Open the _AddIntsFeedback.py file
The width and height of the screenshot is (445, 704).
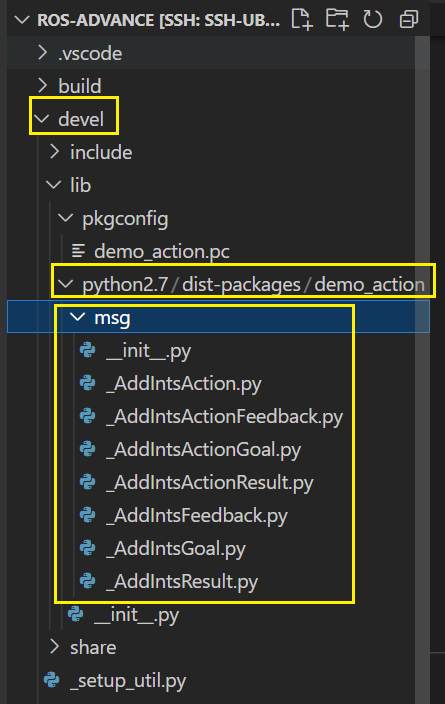click(x=197, y=516)
